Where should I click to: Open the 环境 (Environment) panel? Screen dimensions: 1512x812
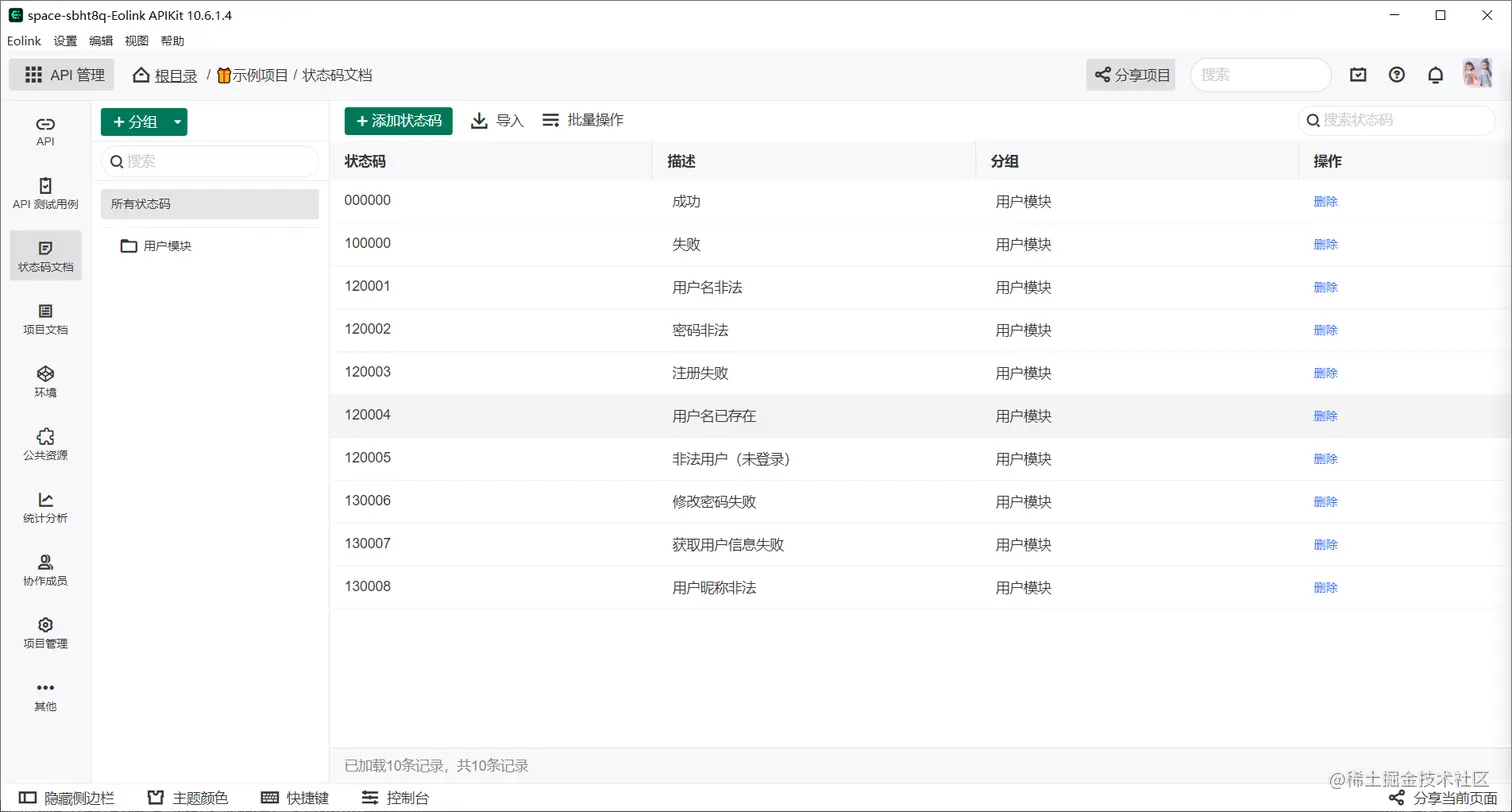click(44, 381)
